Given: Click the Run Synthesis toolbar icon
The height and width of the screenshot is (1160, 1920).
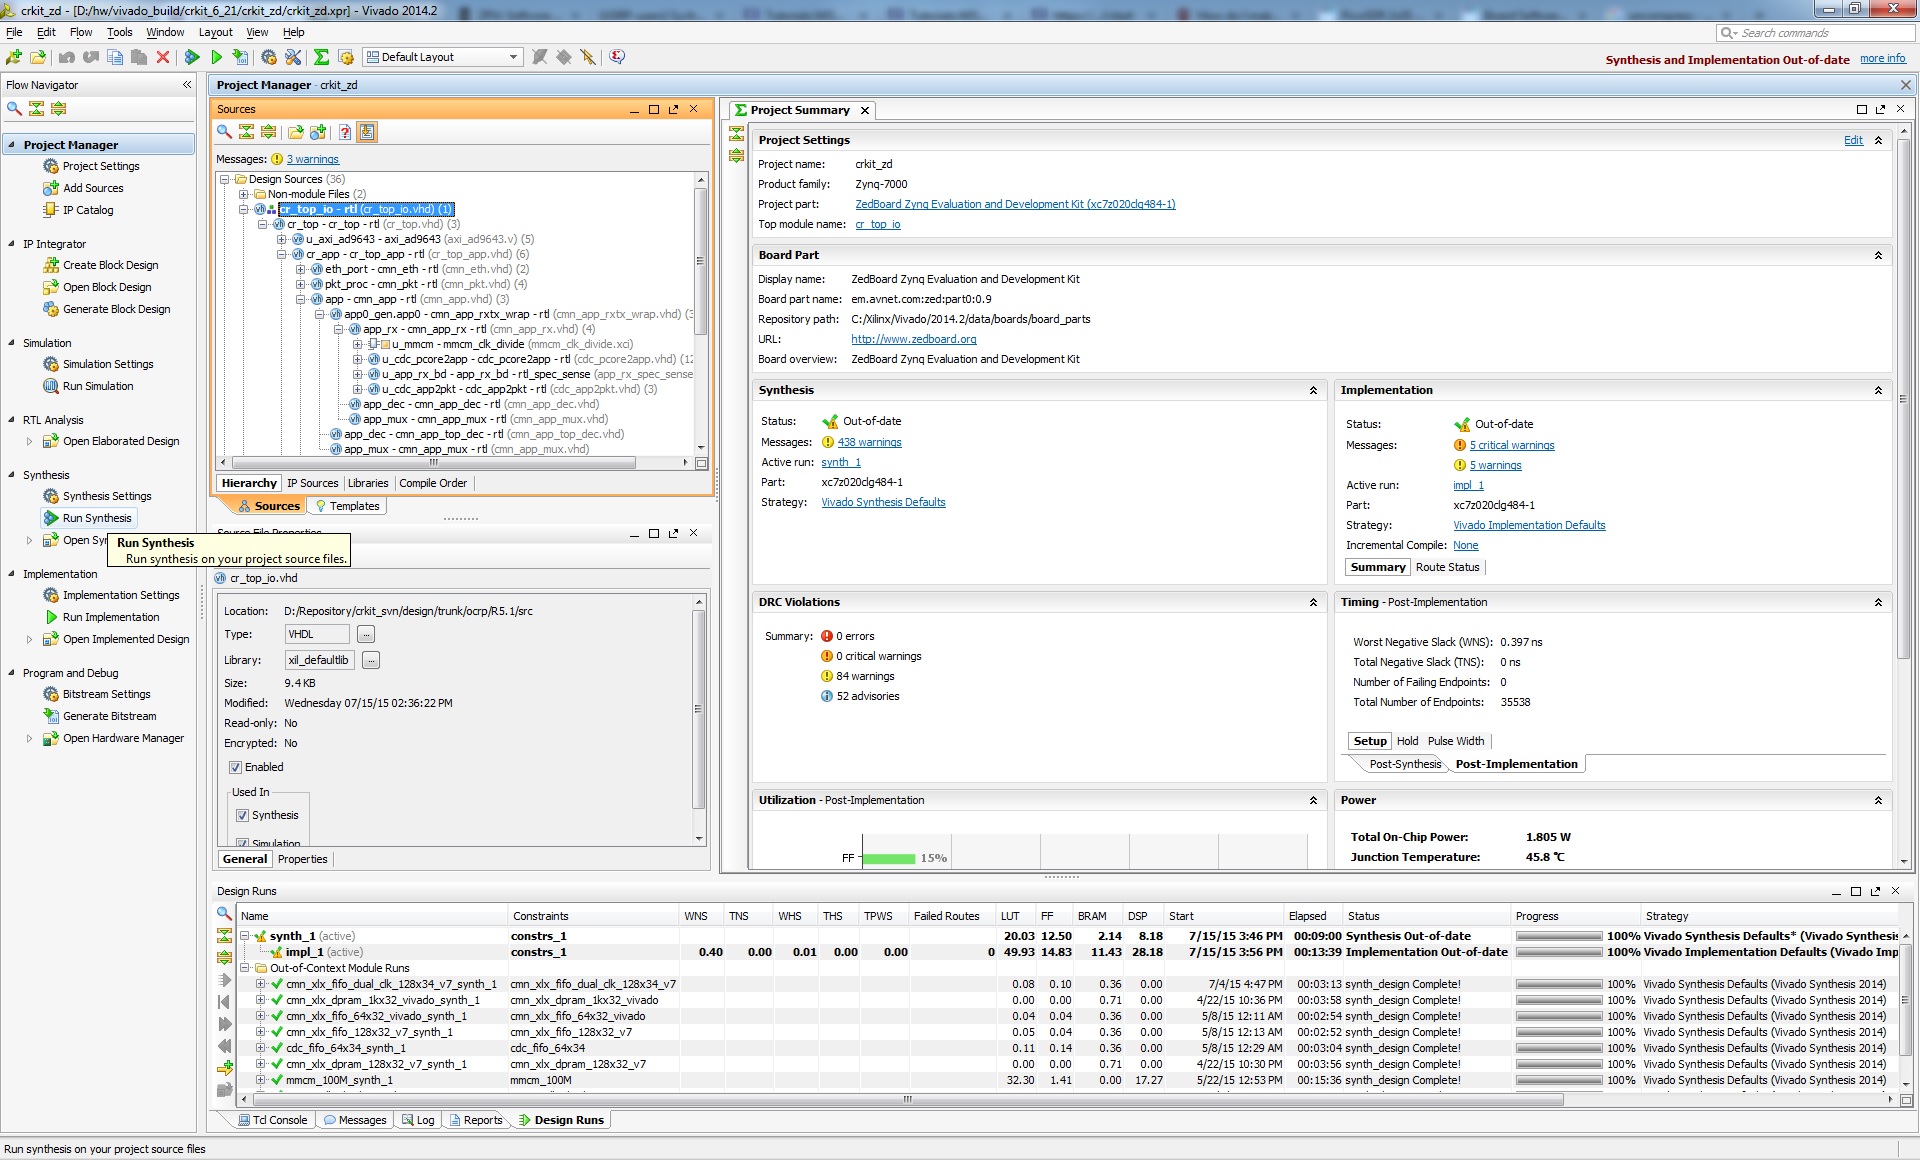Looking at the screenshot, I should (192, 57).
